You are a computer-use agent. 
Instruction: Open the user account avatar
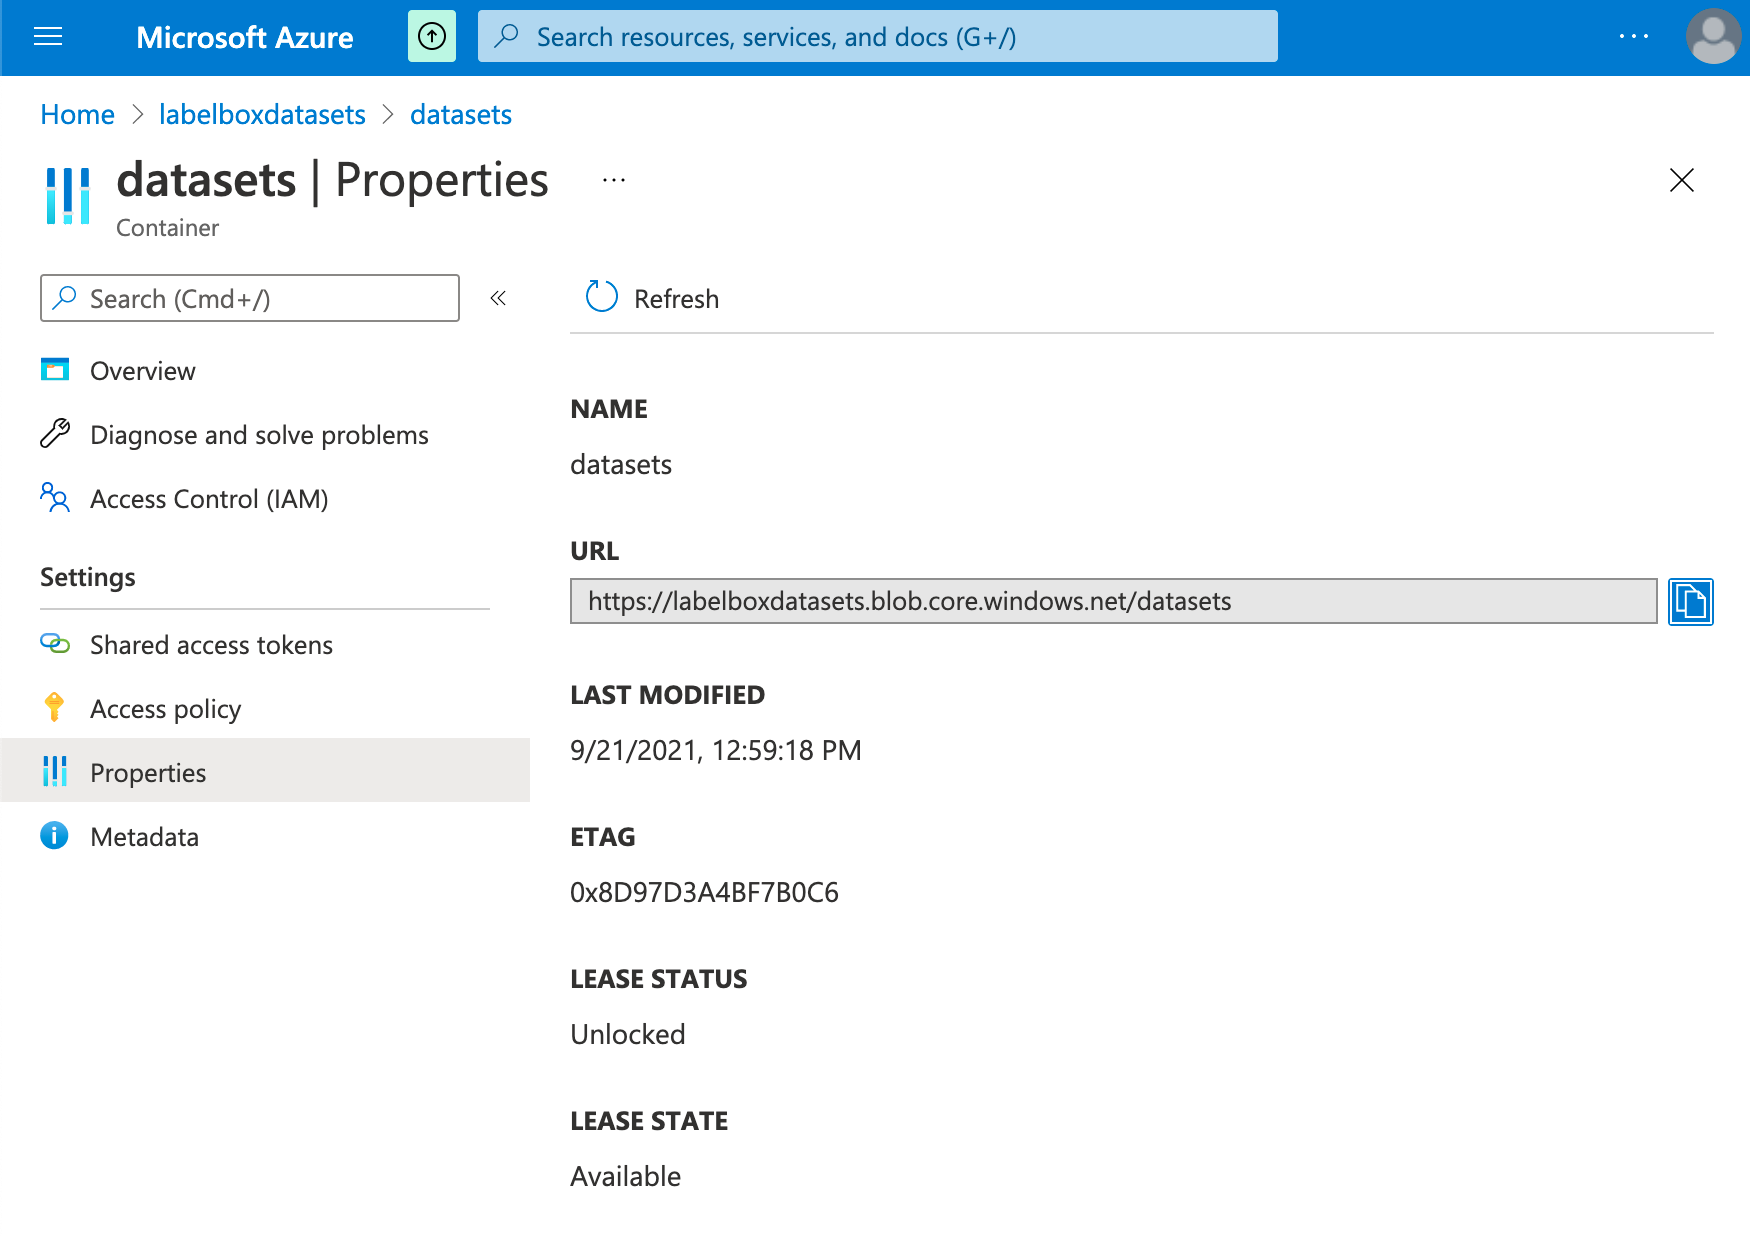coord(1713,36)
